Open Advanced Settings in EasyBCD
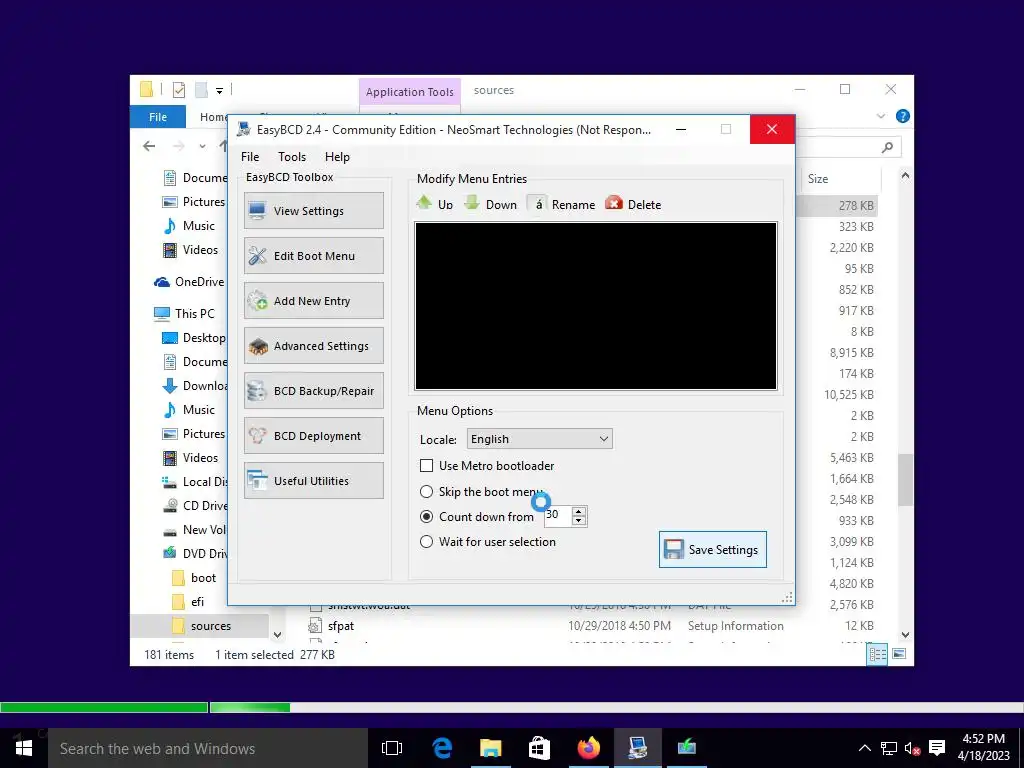 (x=313, y=345)
